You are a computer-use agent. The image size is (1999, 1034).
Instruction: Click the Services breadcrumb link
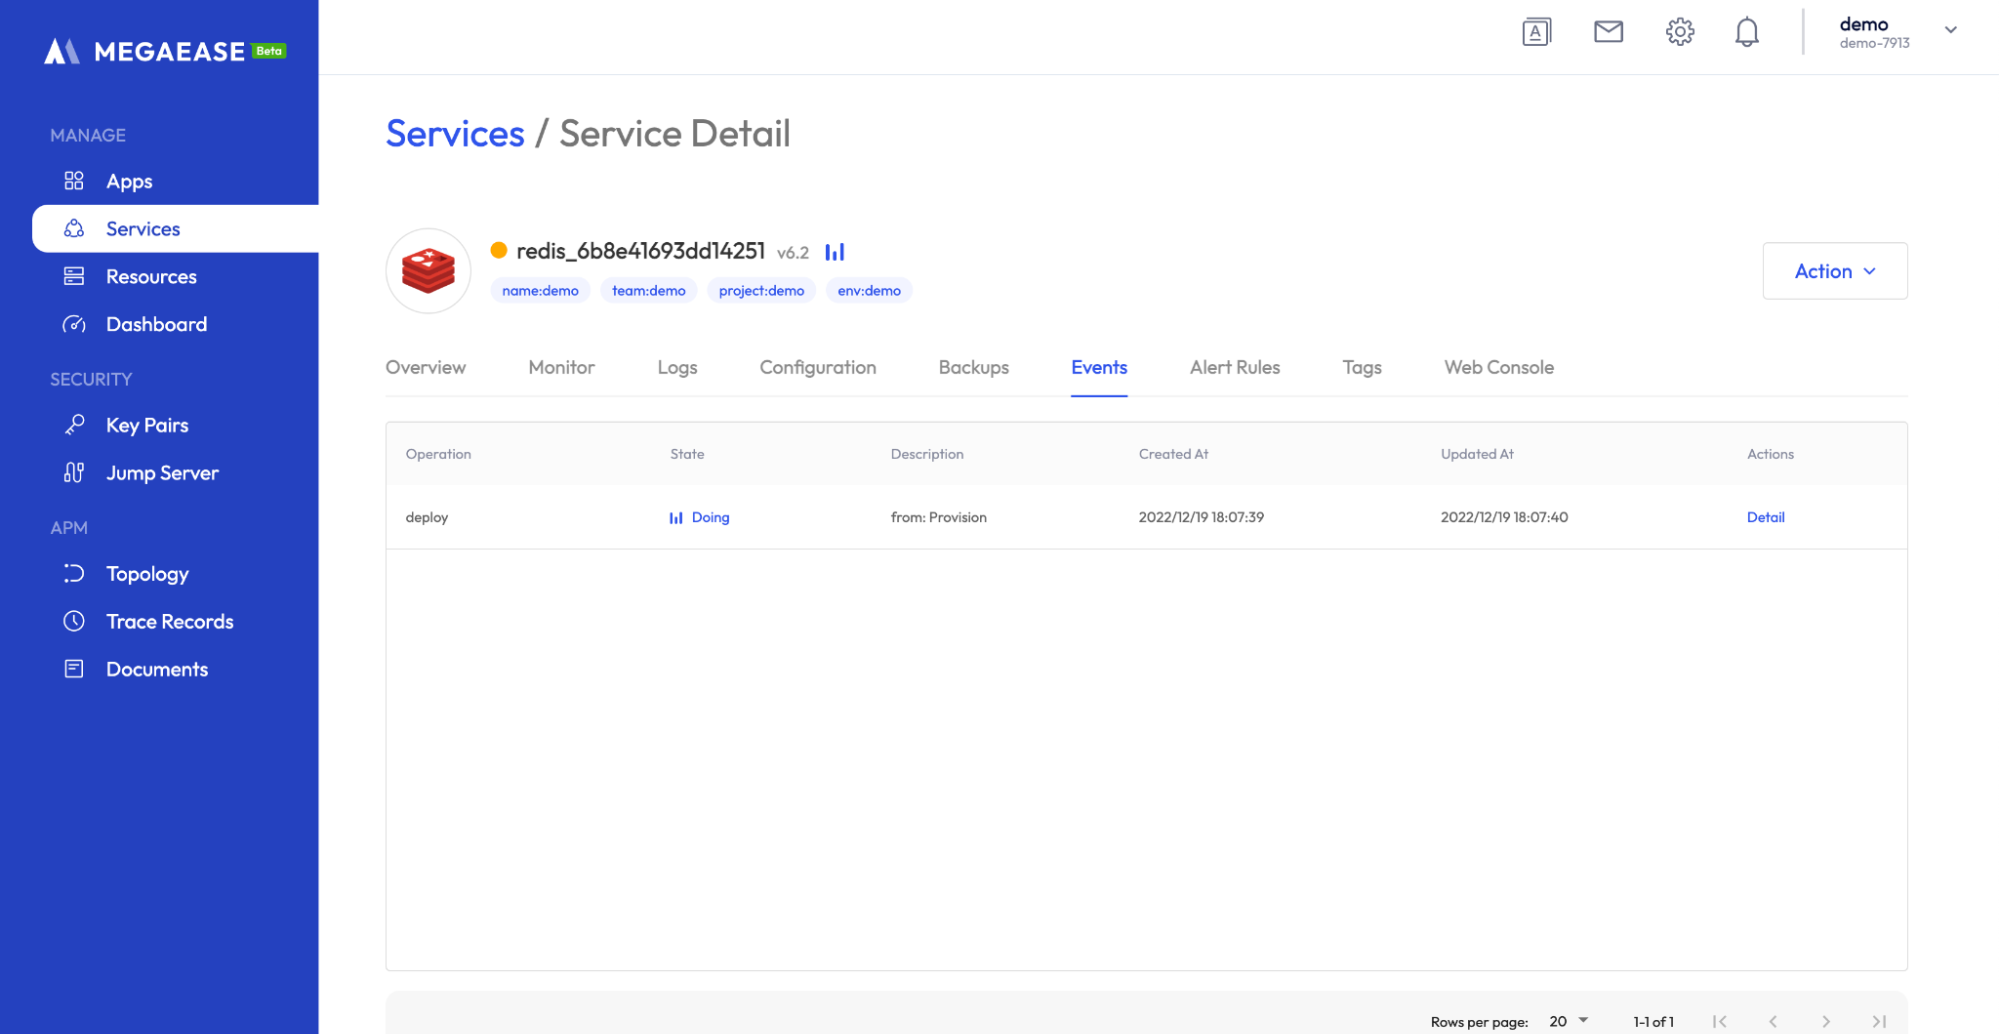(455, 133)
